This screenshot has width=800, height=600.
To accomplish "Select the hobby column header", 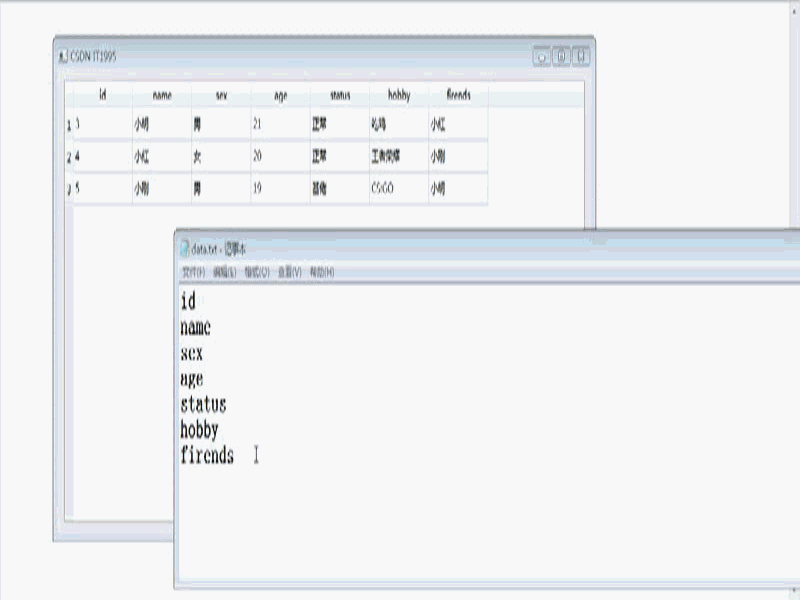I will 398,95.
